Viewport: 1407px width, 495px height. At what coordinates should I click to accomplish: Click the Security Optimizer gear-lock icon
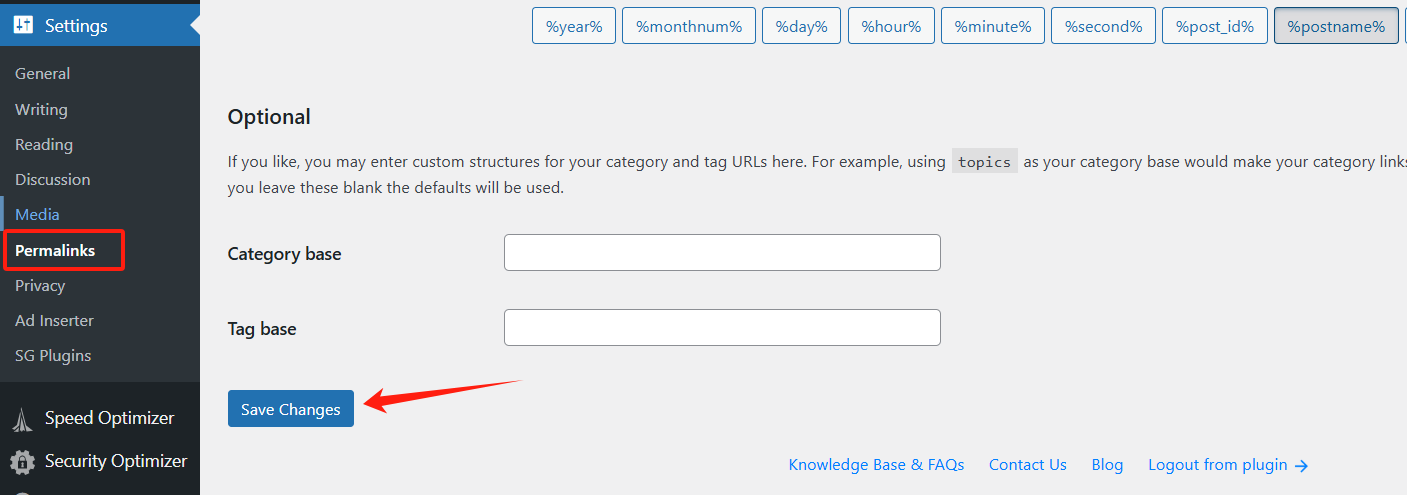coord(23,462)
